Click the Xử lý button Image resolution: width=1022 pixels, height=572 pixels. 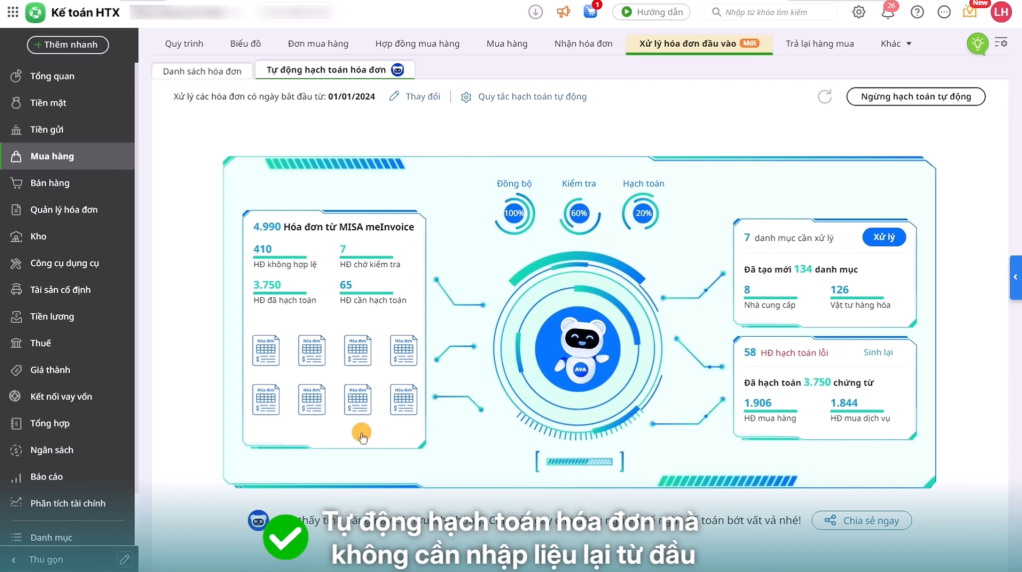(884, 237)
